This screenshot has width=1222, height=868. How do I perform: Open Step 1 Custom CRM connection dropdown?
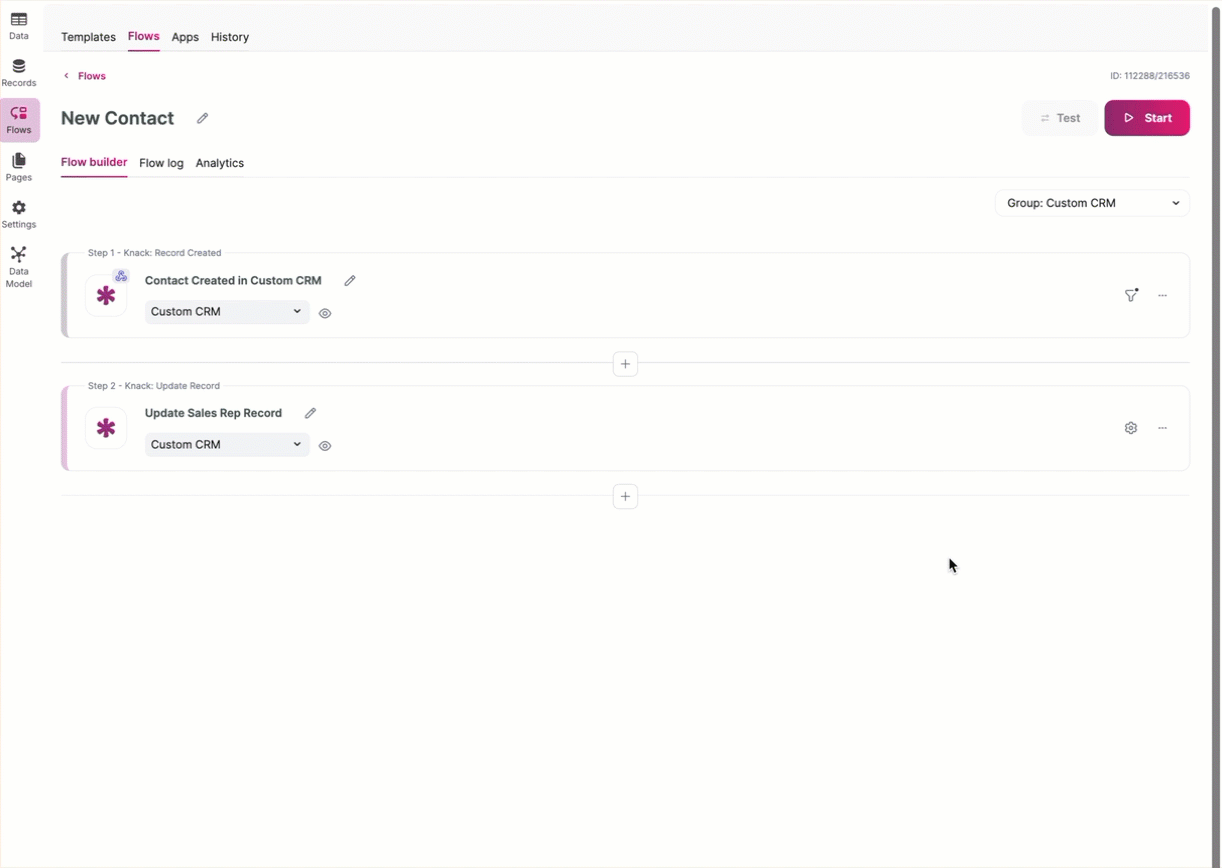pos(226,312)
